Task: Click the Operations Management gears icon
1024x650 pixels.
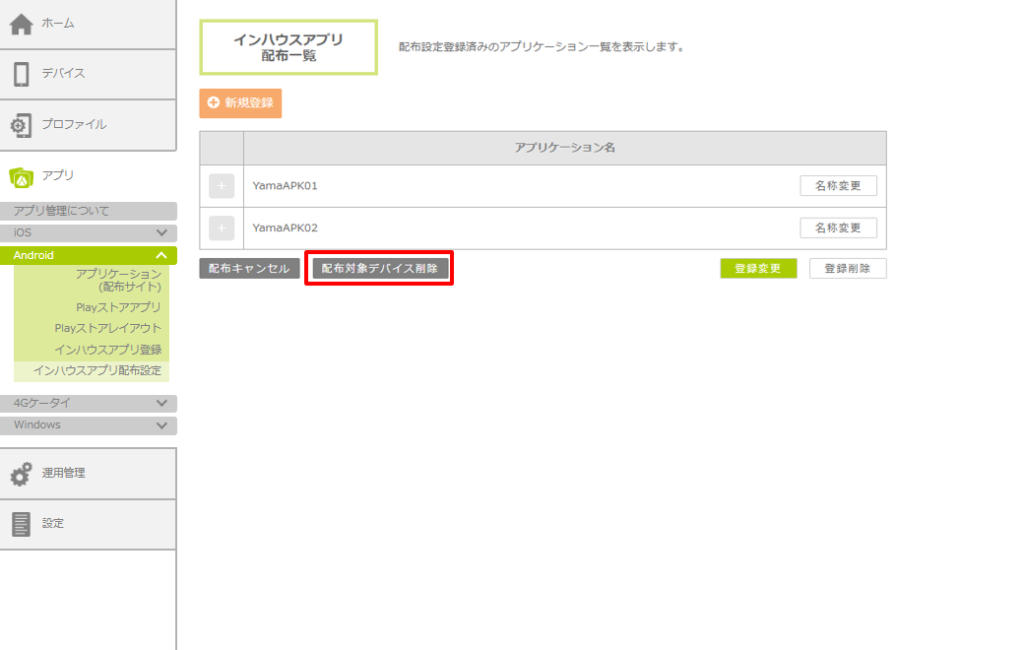Action: click(21, 474)
